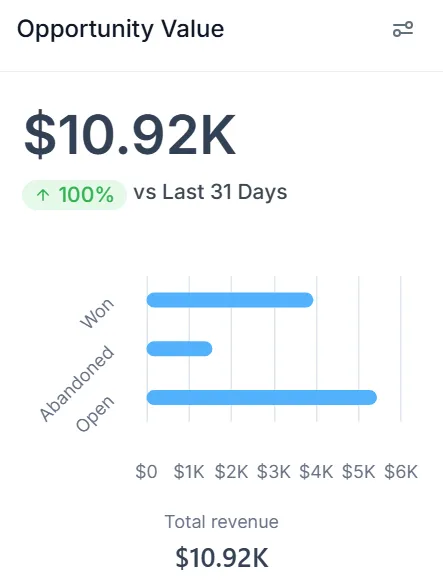Screen dimensions: 443x587
Task: Click the vs Last 31 Days text
Action: pyautogui.click(x=210, y=192)
